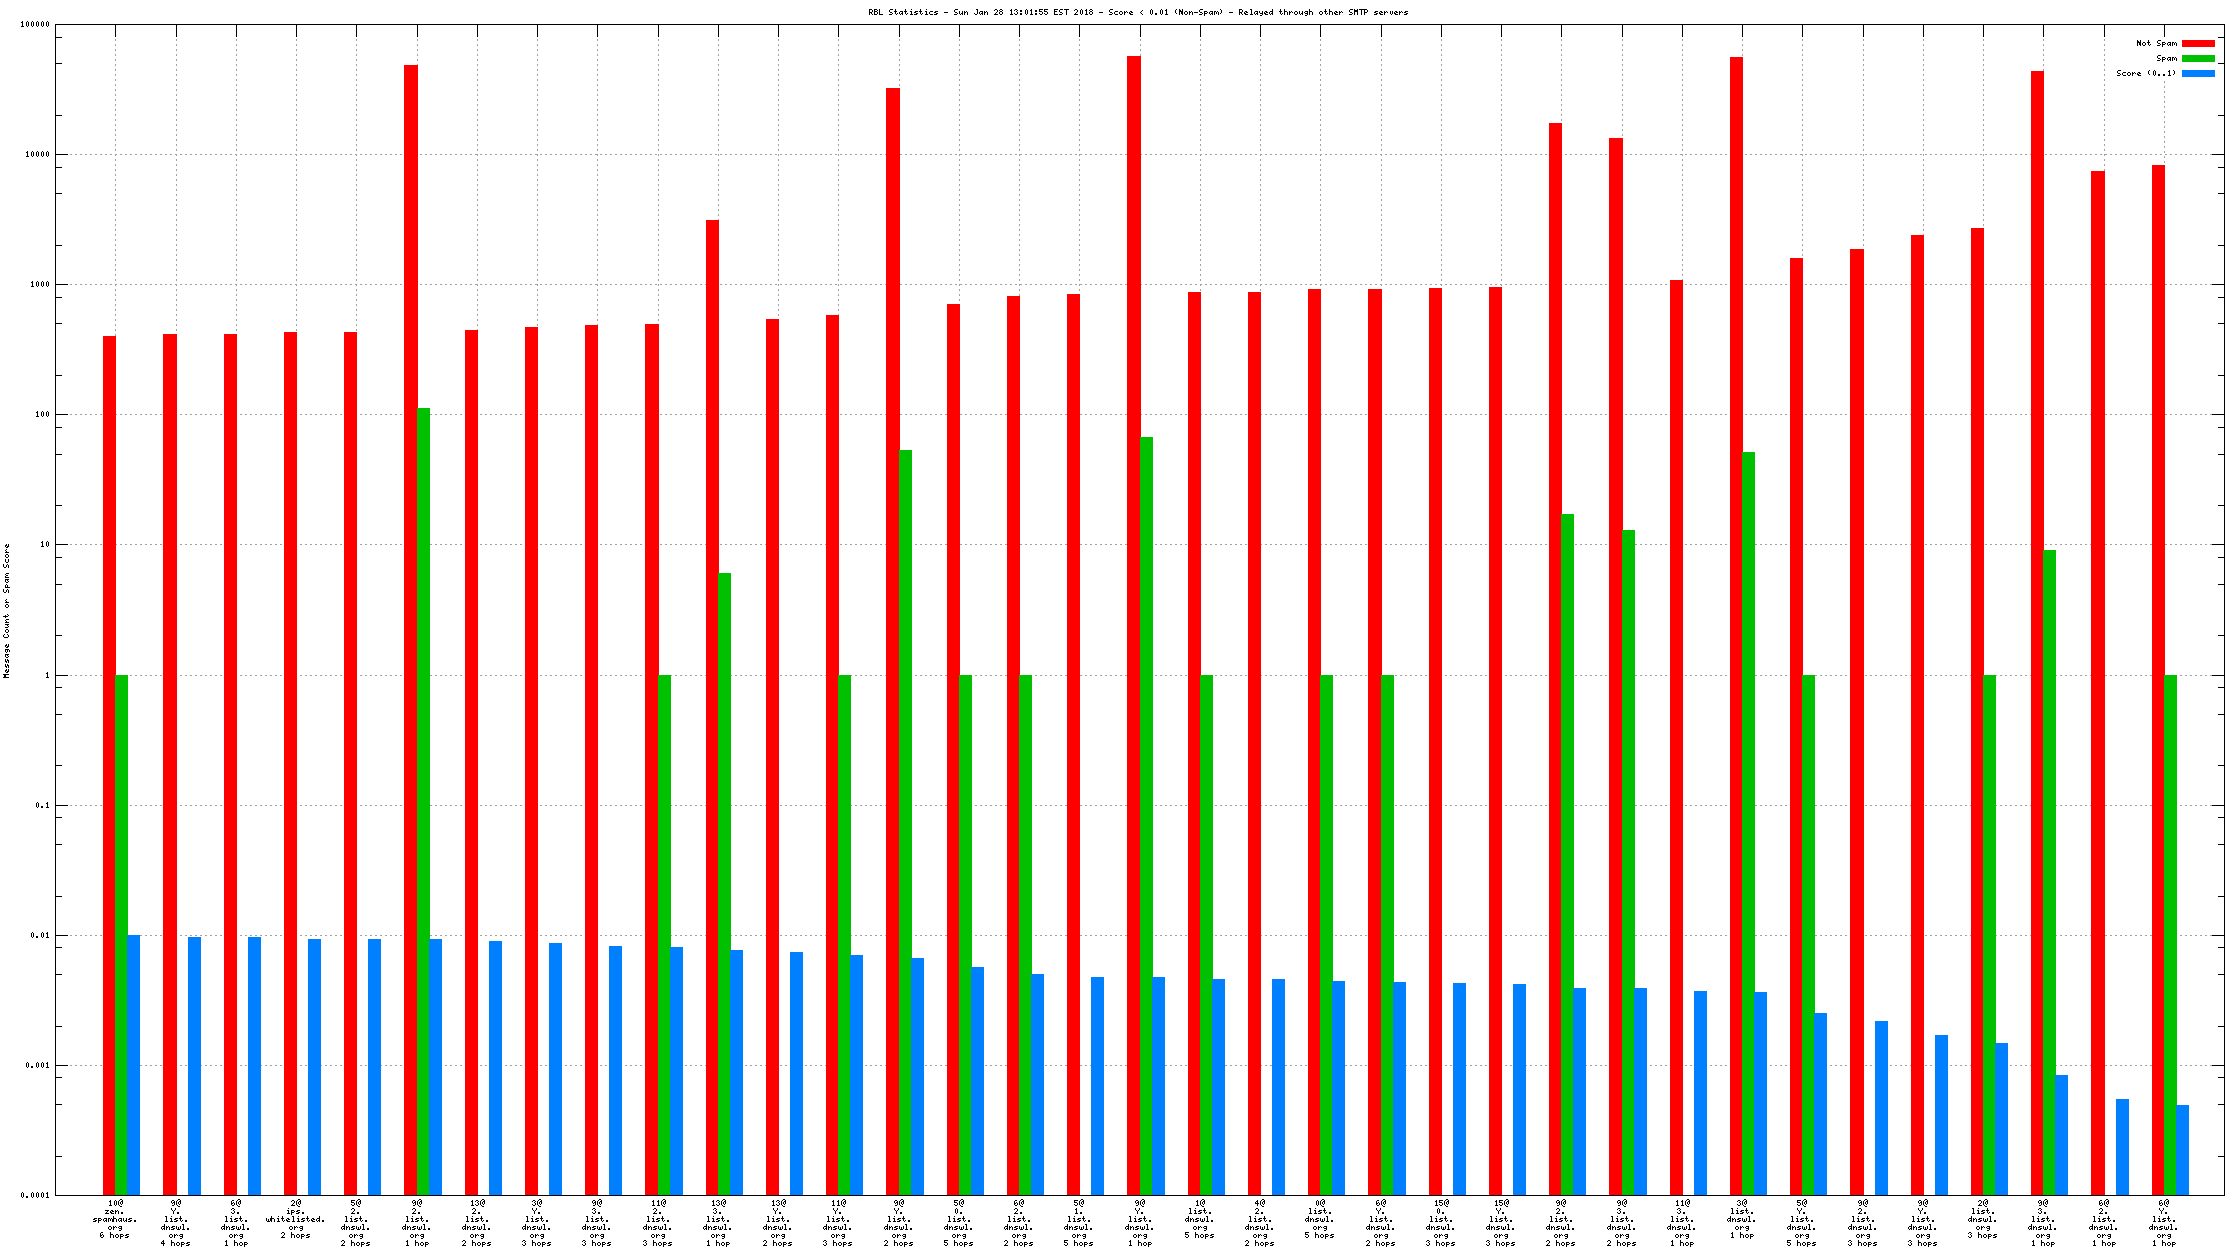Screen dimensions: 2240x1260
Task: Click the blue Score (0..1) legend swatch
Action: coord(2198,73)
